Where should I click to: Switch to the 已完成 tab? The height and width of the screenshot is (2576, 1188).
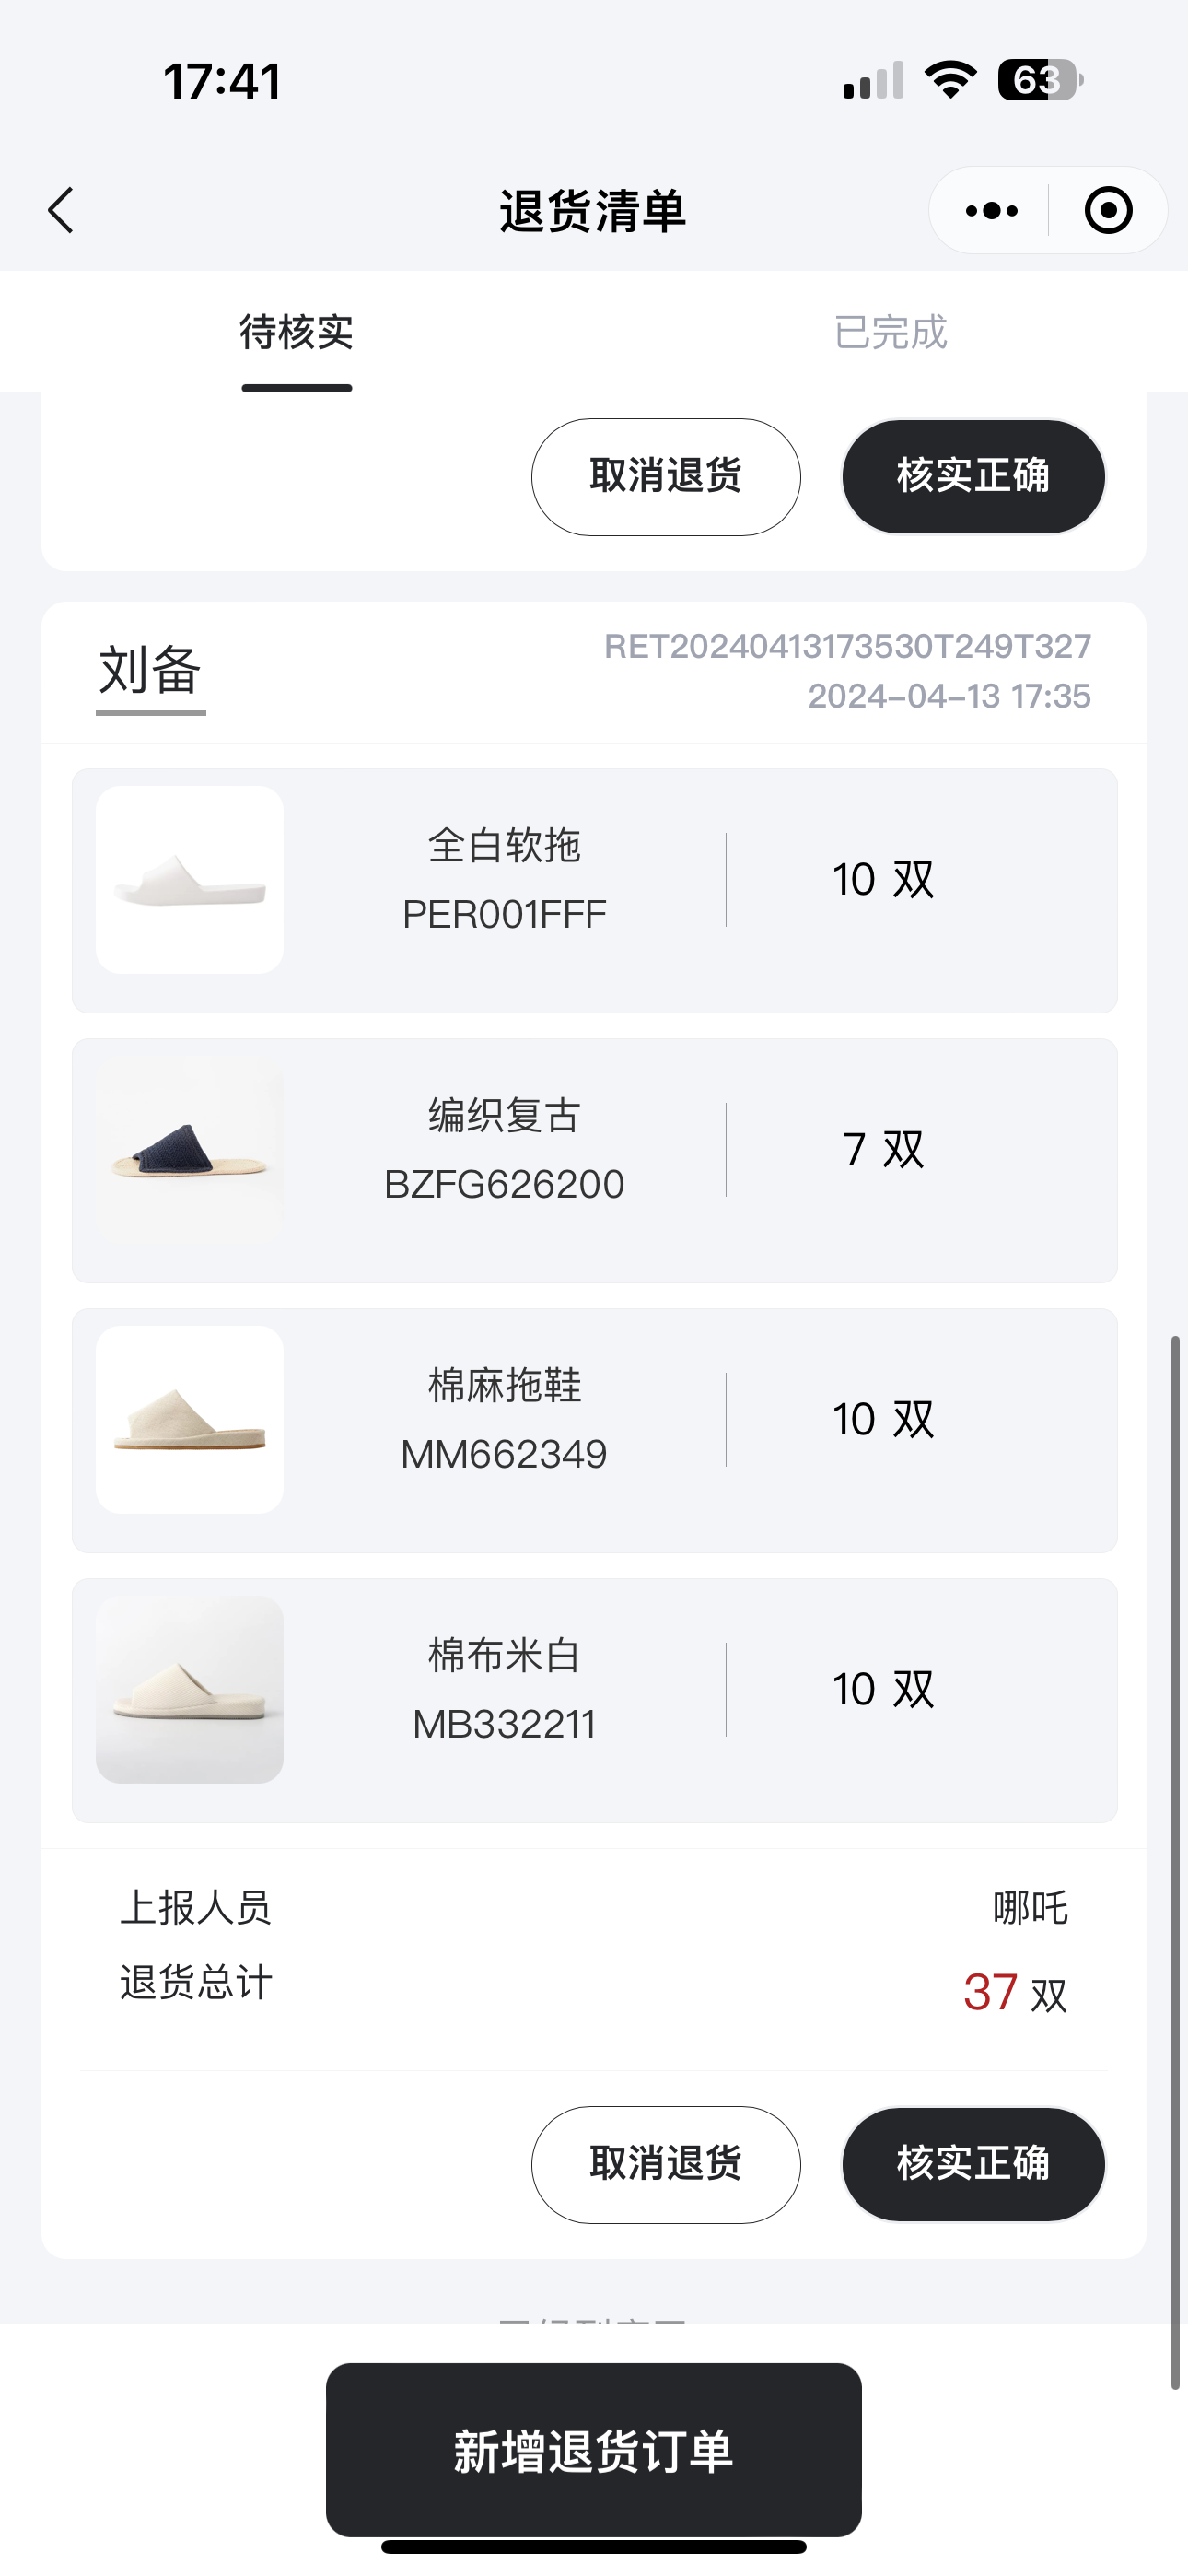point(890,333)
